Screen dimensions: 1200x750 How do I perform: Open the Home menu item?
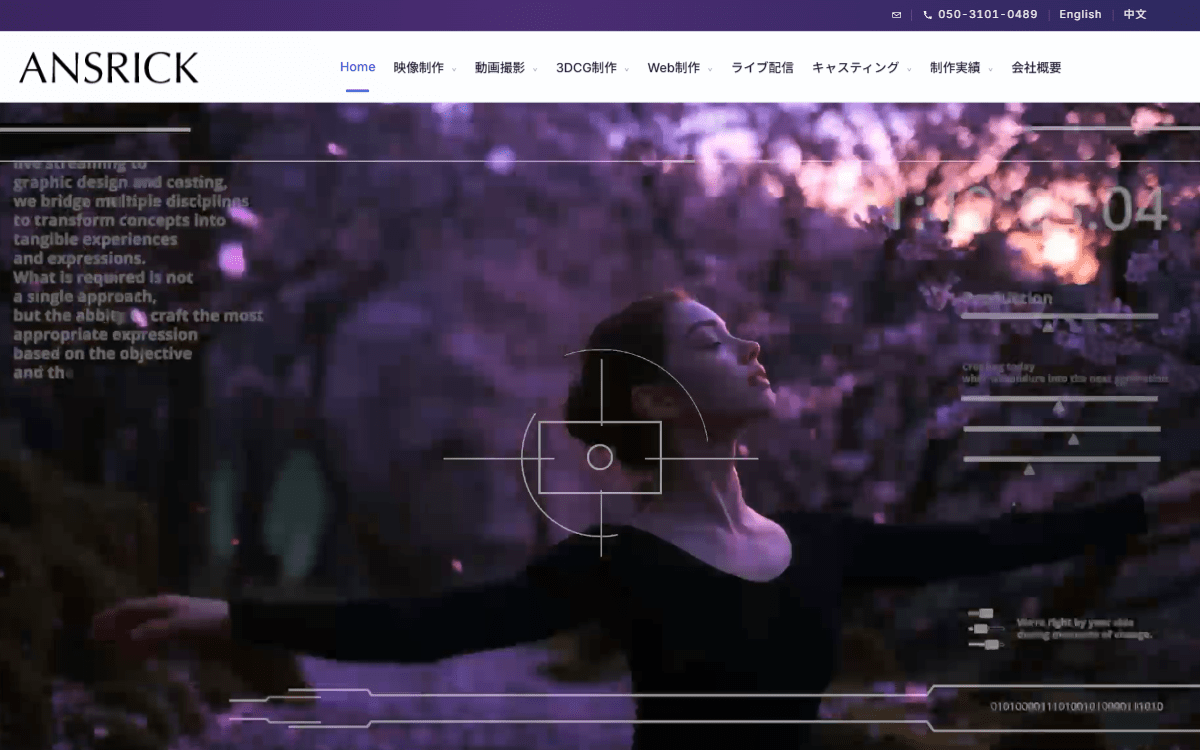click(x=358, y=67)
